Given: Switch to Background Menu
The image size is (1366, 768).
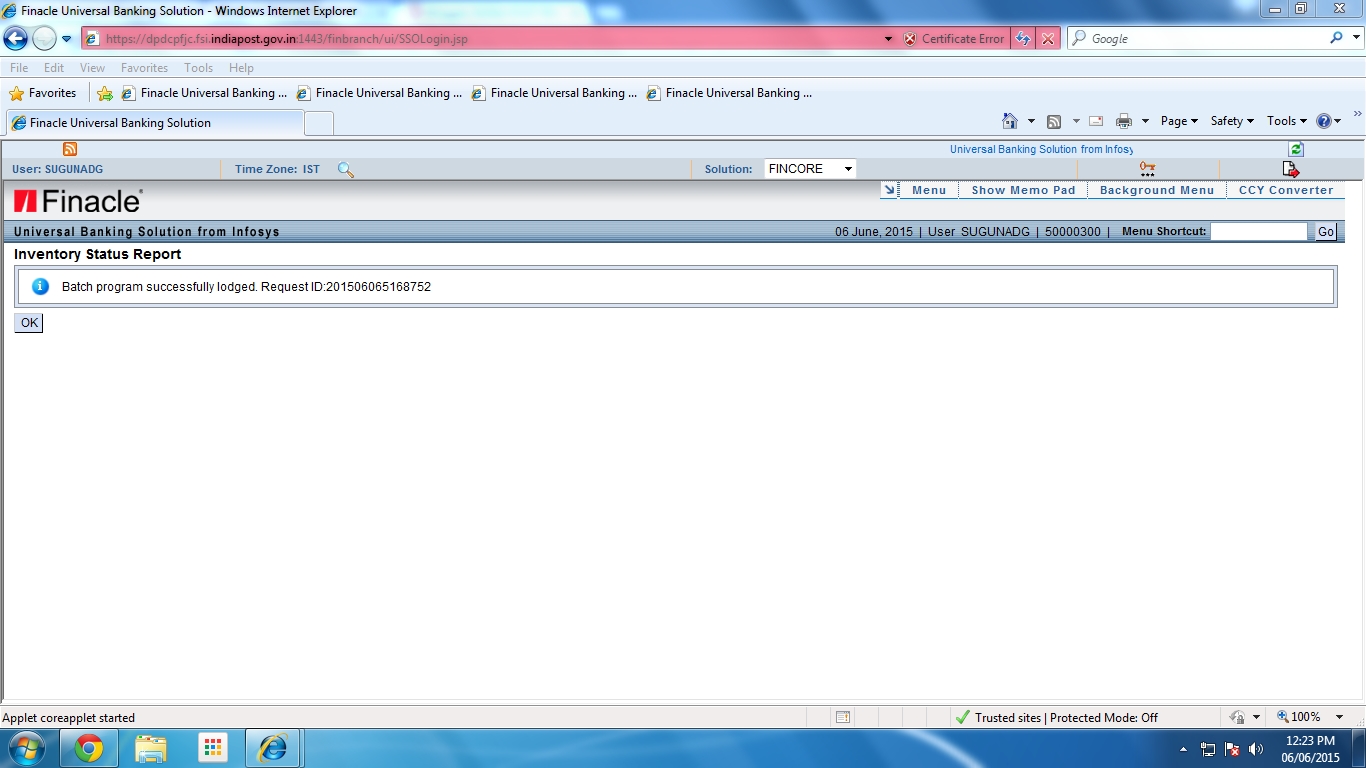Looking at the screenshot, I should pyautogui.click(x=1156, y=189).
